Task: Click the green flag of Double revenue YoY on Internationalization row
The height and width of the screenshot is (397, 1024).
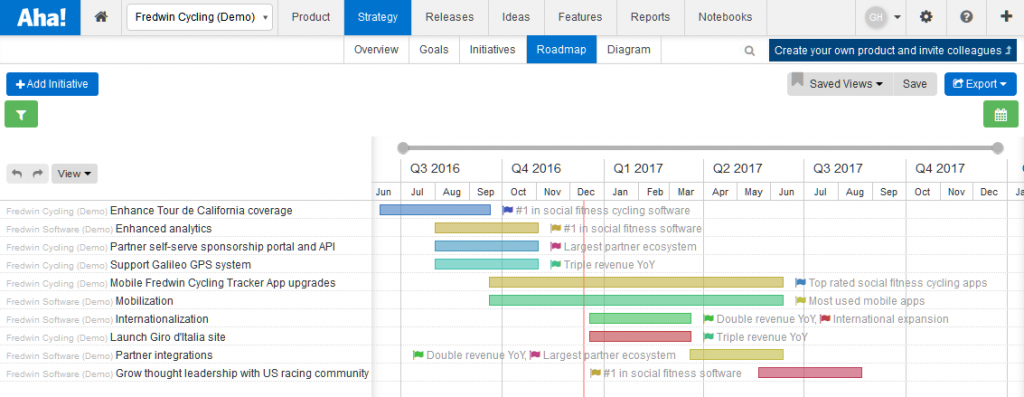Action: point(709,319)
